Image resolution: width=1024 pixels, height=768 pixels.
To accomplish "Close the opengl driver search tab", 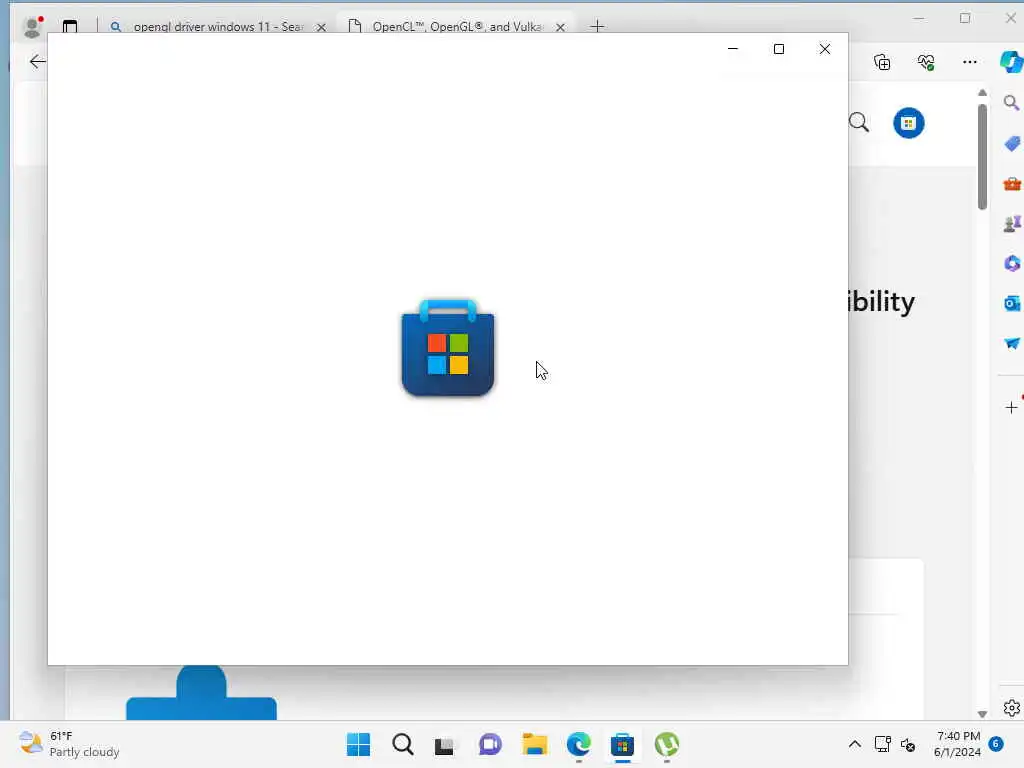I will (321, 27).
